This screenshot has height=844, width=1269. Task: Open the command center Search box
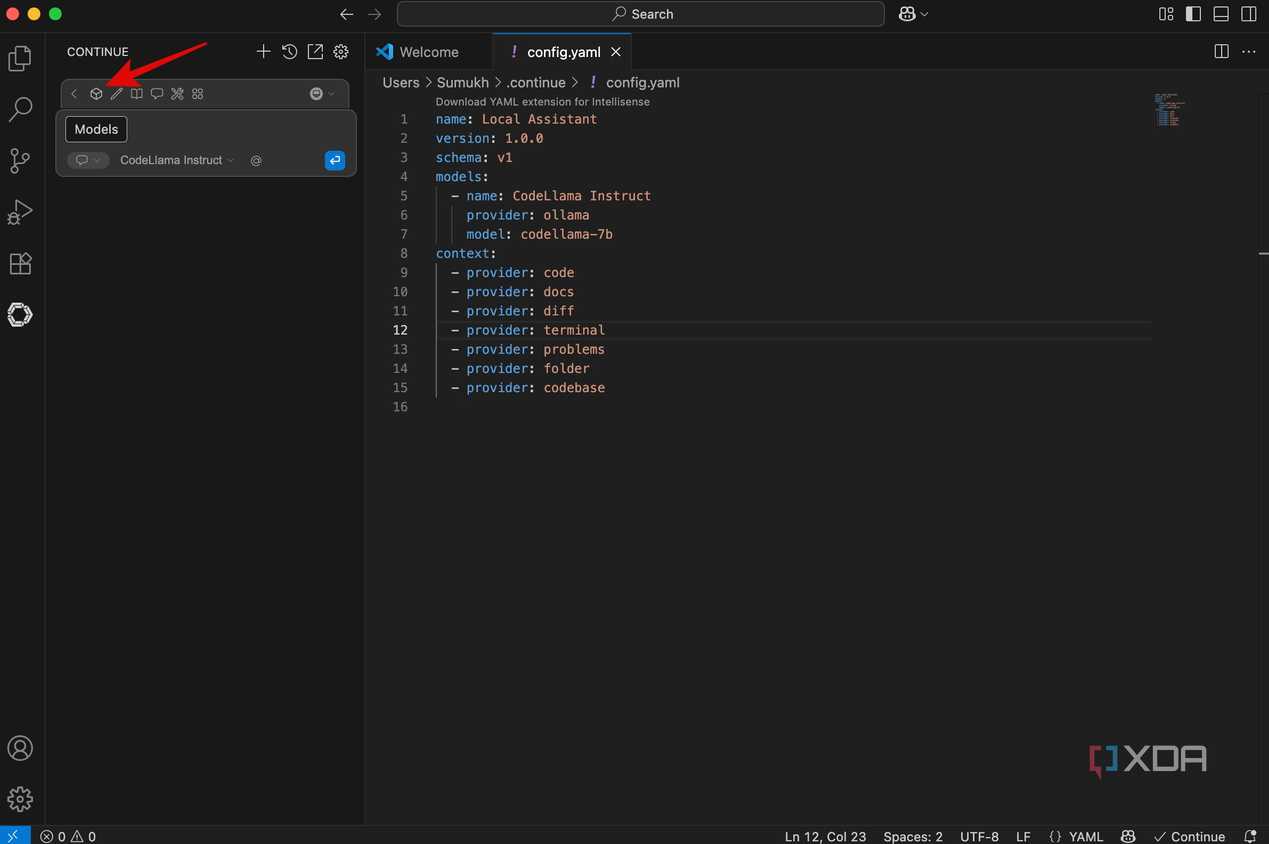(641, 14)
